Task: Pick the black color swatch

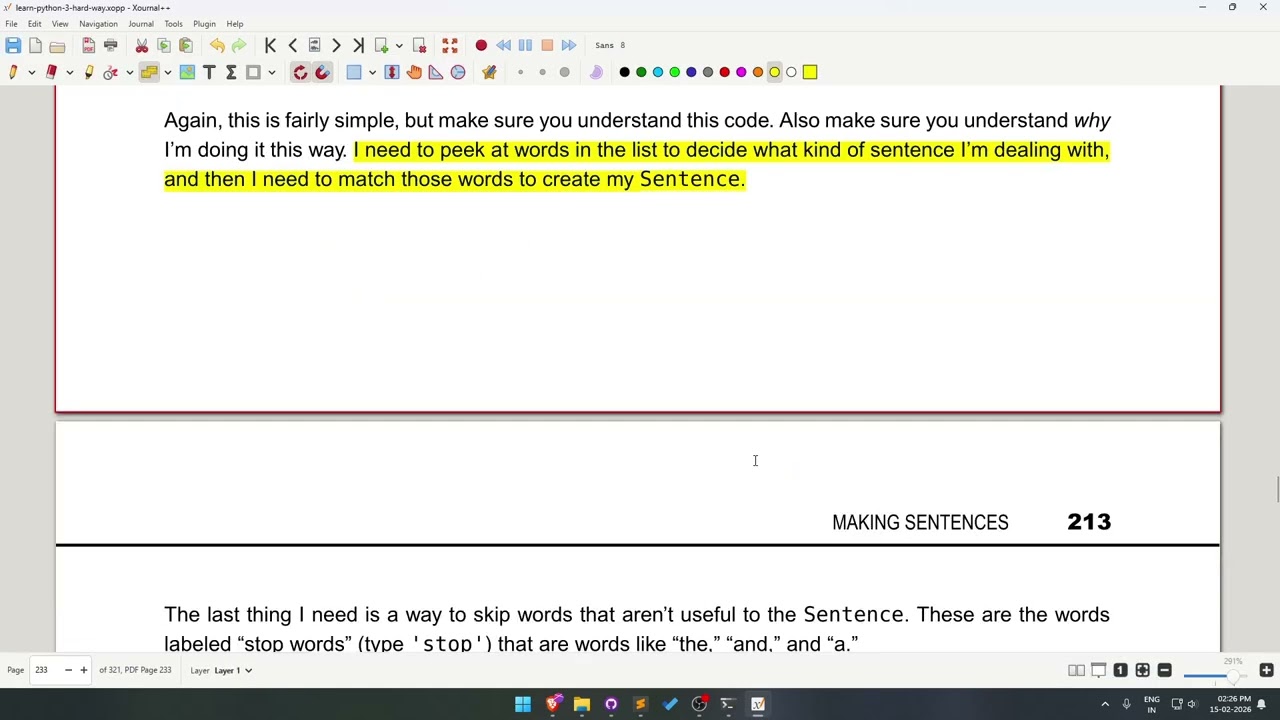Action: coord(625,72)
